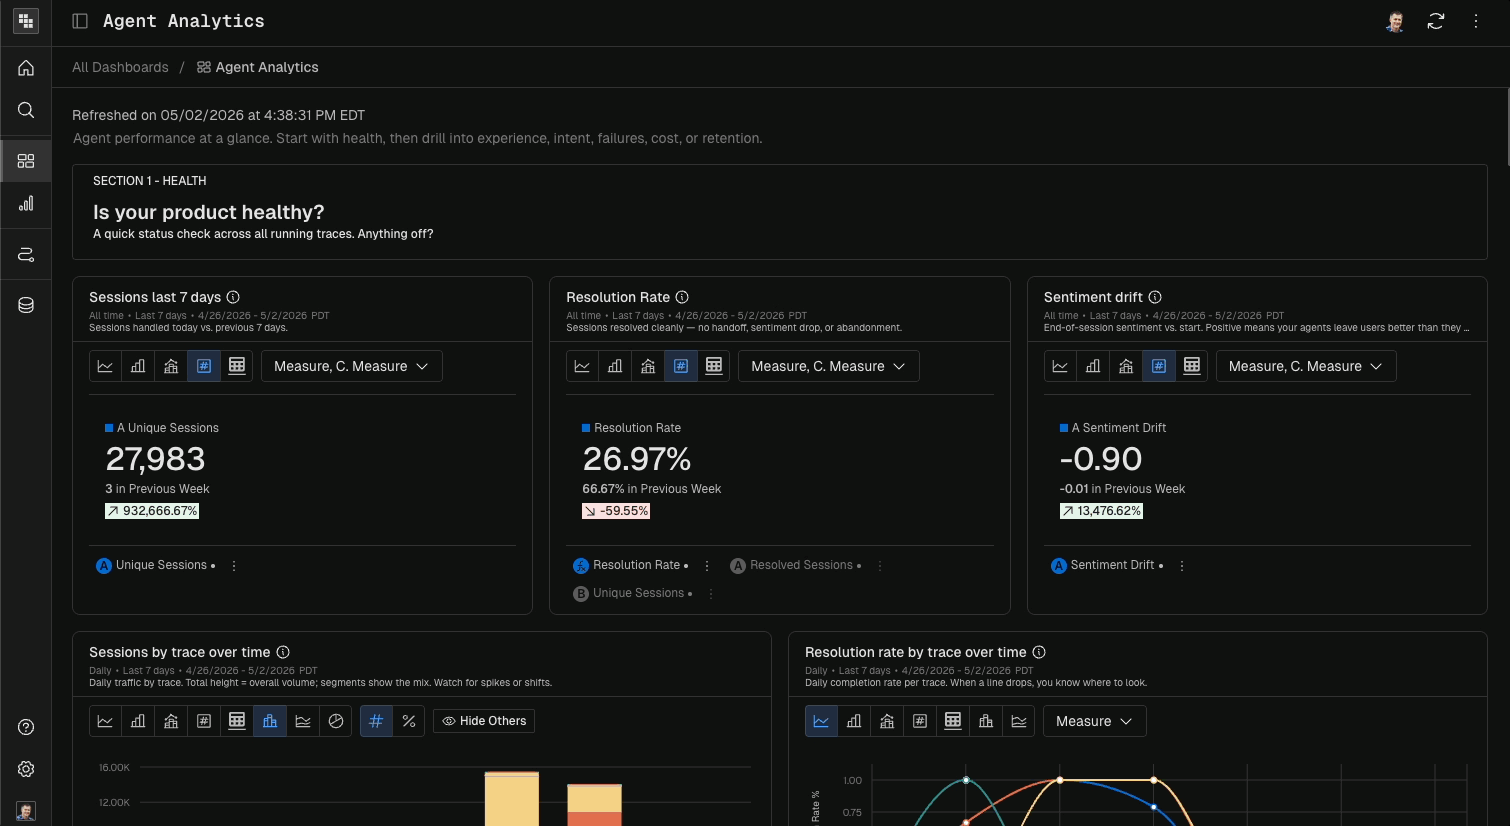Click the page vertical scrollbar

point(1506,126)
